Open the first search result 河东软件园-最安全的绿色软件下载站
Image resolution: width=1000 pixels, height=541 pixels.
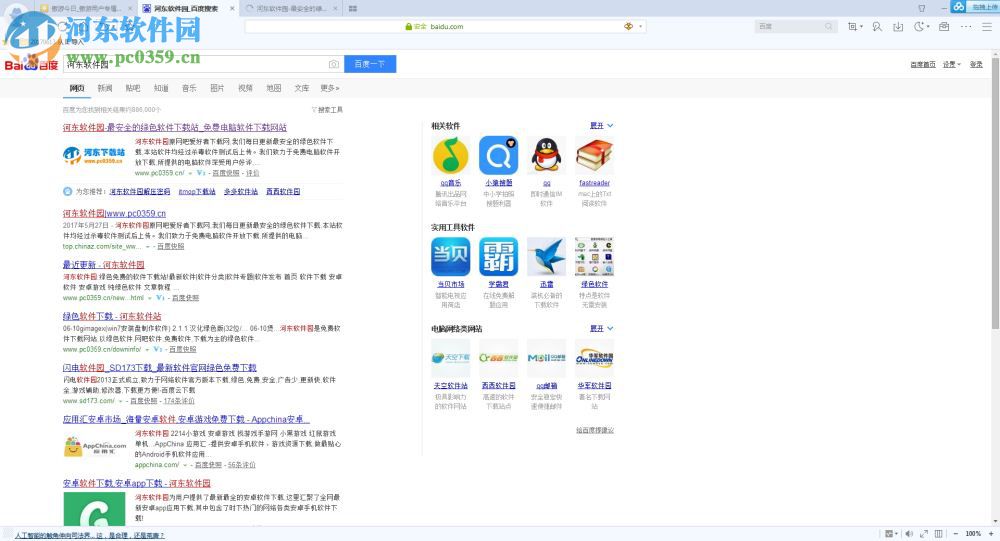[x=175, y=128]
